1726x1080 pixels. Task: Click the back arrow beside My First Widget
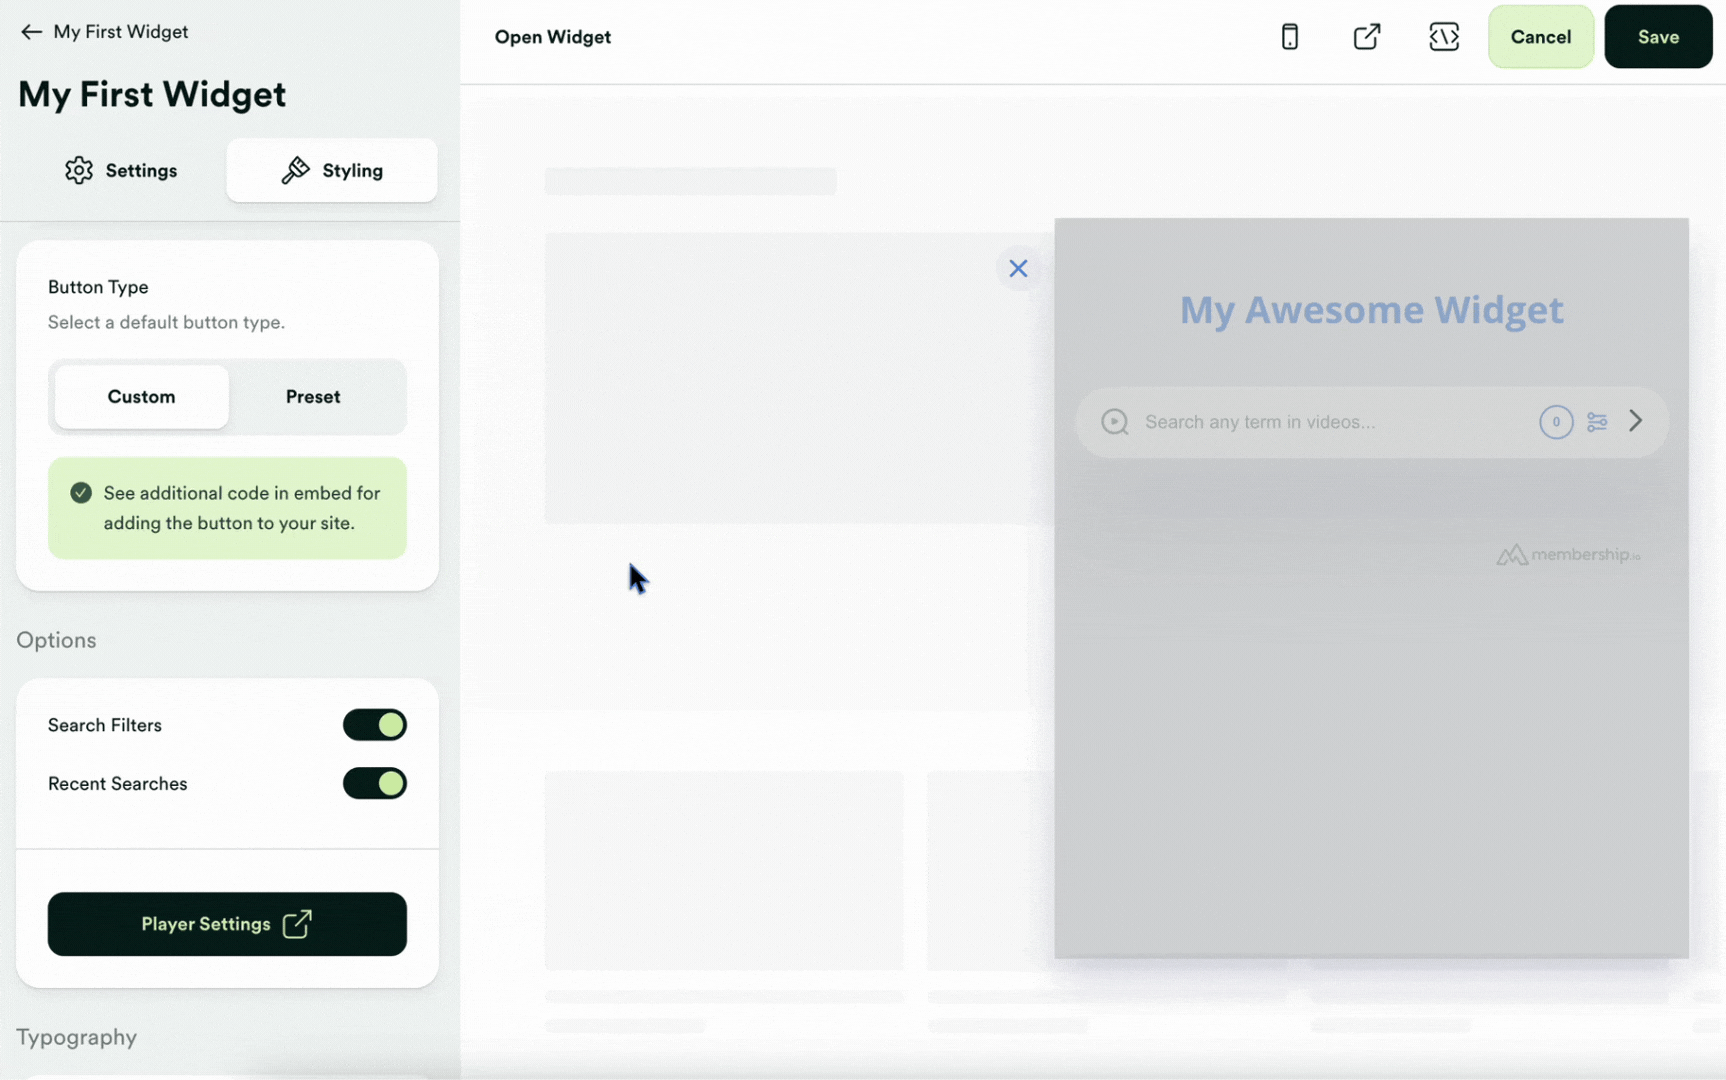[x=31, y=32]
